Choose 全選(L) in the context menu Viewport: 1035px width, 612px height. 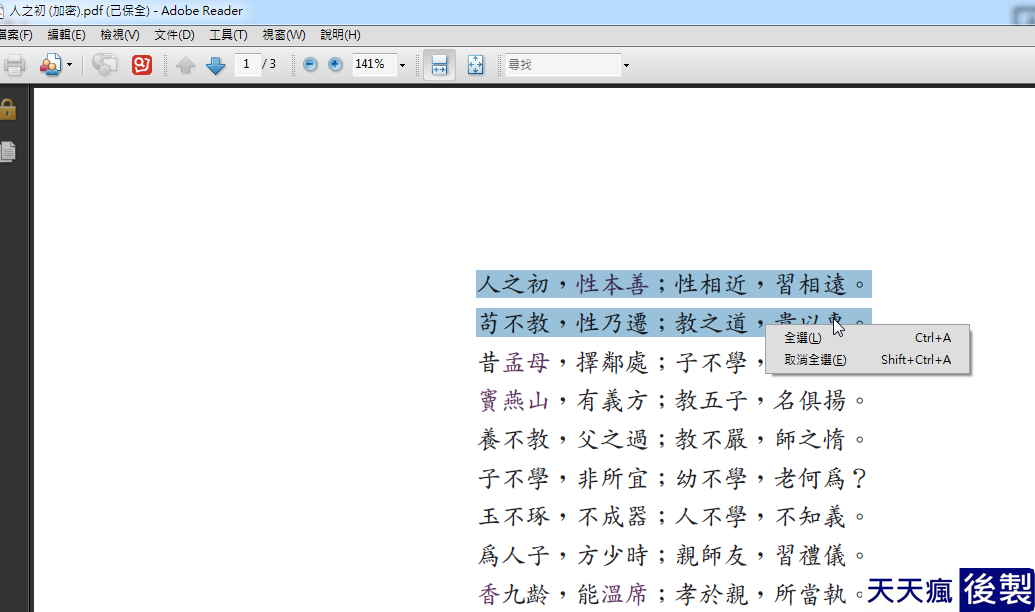pos(867,338)
